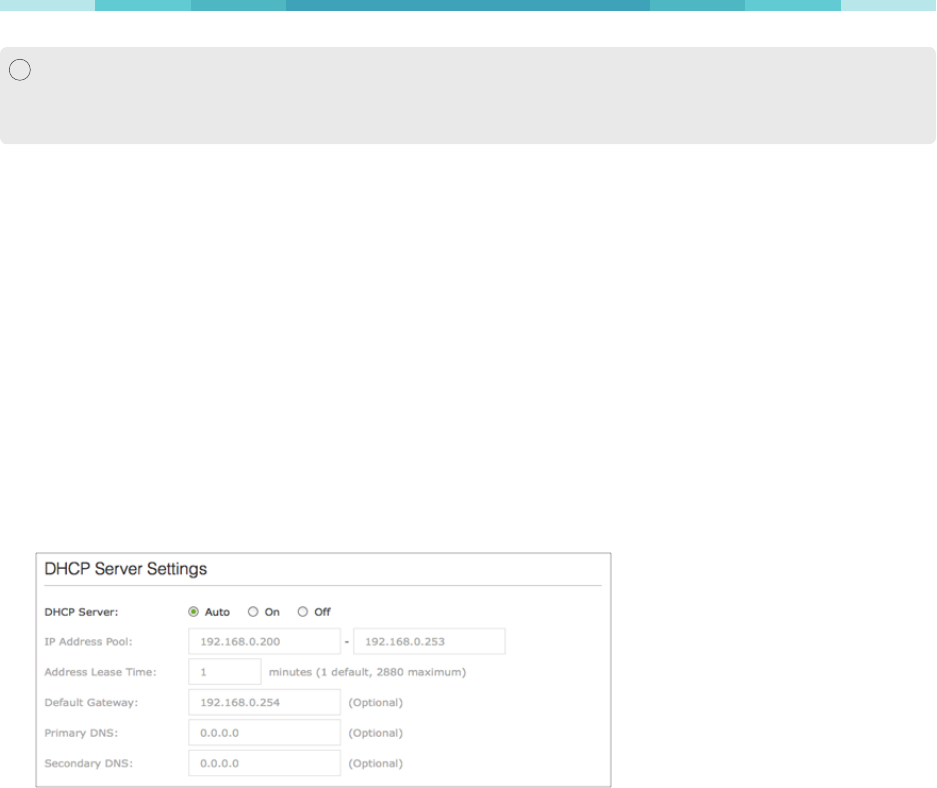The height and width of the screenshot is (788, 937).
Task: Click the (Optional) text beside Default Gateway
Action: [376, 703]
